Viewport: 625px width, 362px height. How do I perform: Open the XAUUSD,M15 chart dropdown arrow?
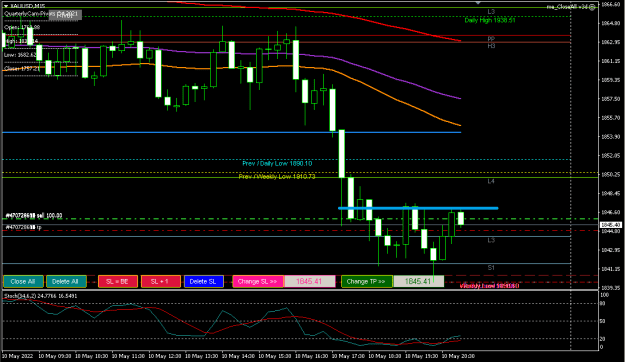coord(6,6)
